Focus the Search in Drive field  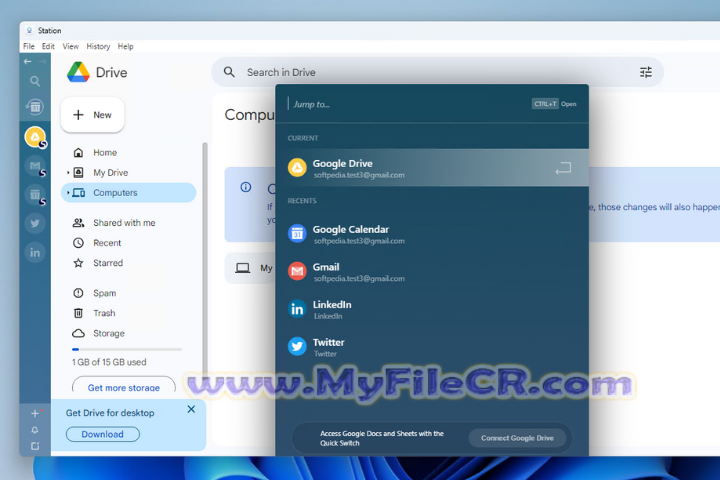click(436, 72)
